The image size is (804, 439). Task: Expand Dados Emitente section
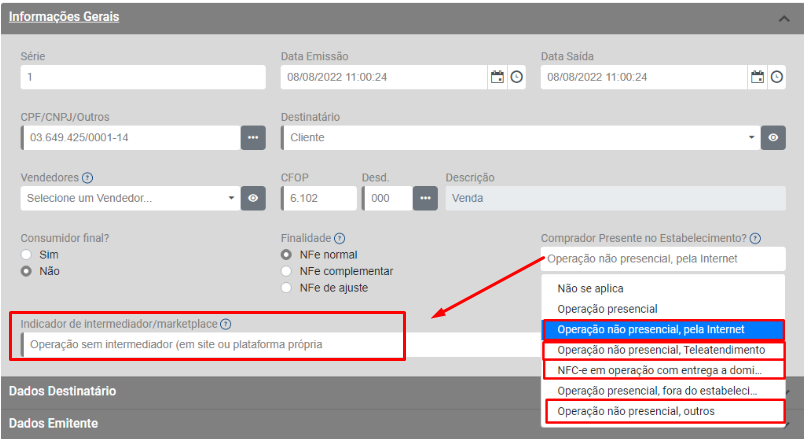coord(402,424)
